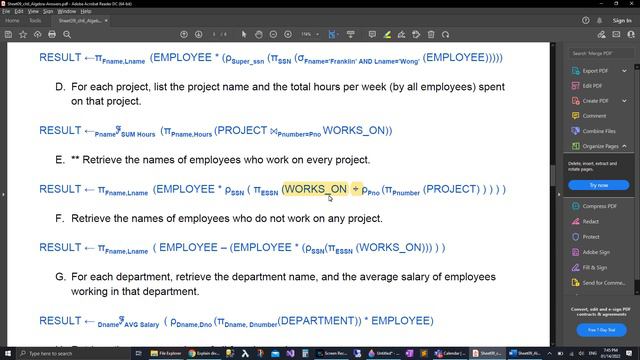This screenshot has height=360, width=640.
Task: Open the Help menu
Action: 86,11
